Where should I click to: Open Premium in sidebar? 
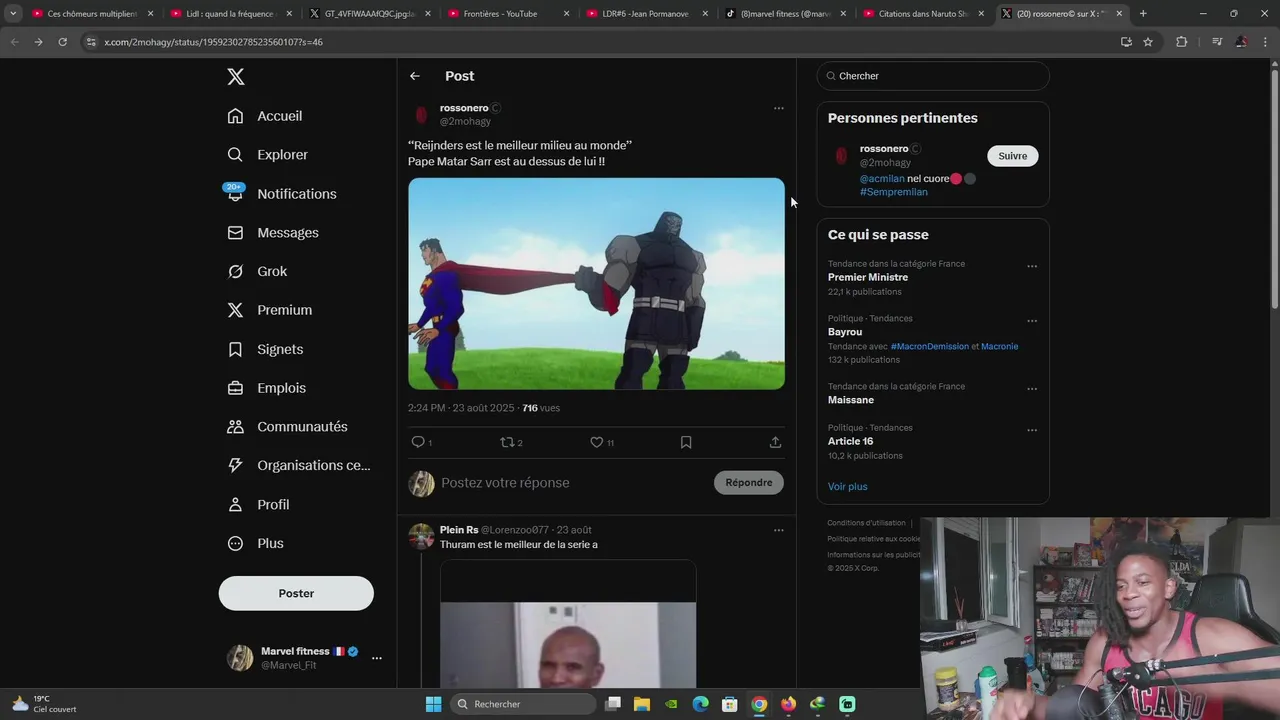[270, 310]
